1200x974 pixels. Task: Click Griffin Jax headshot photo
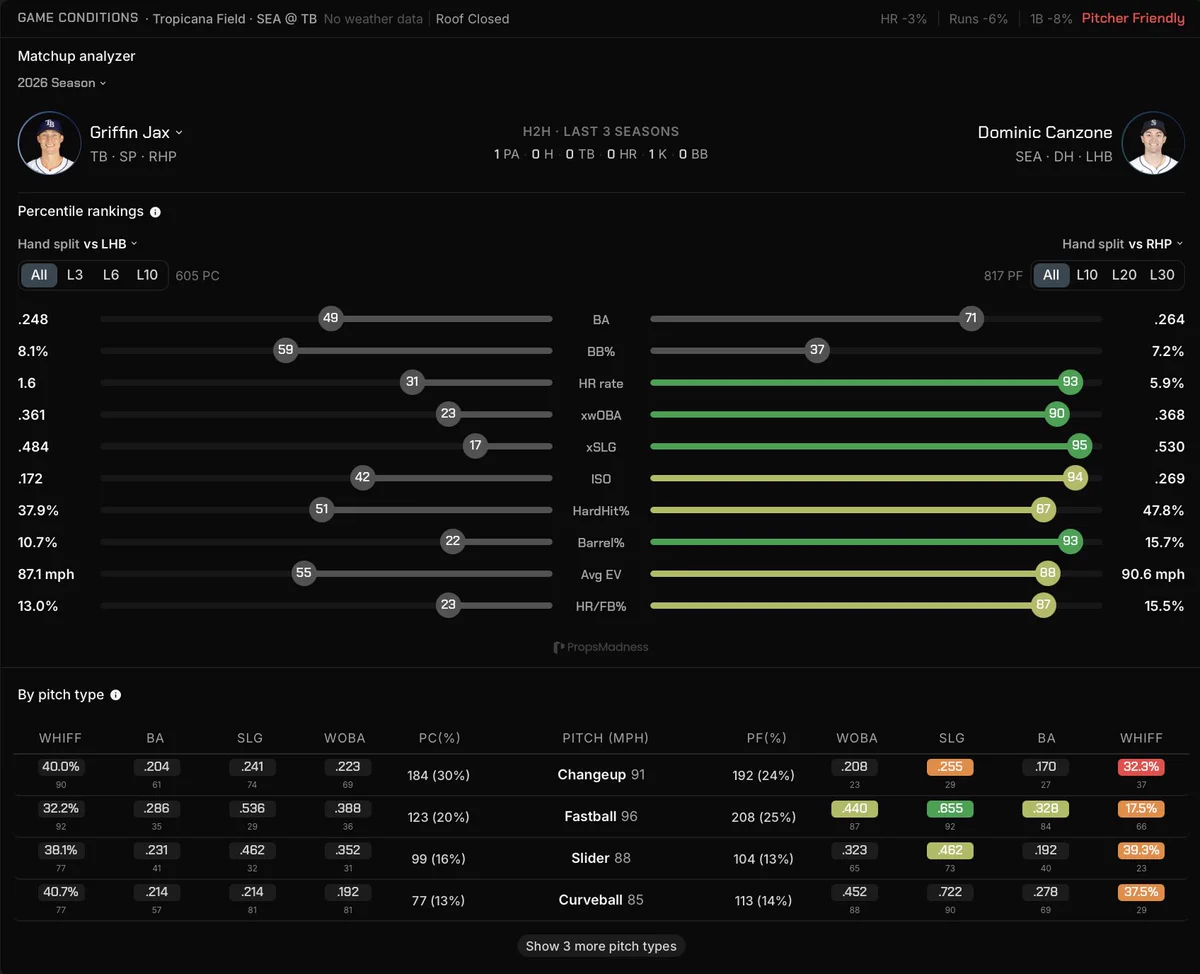pos(49,143)
